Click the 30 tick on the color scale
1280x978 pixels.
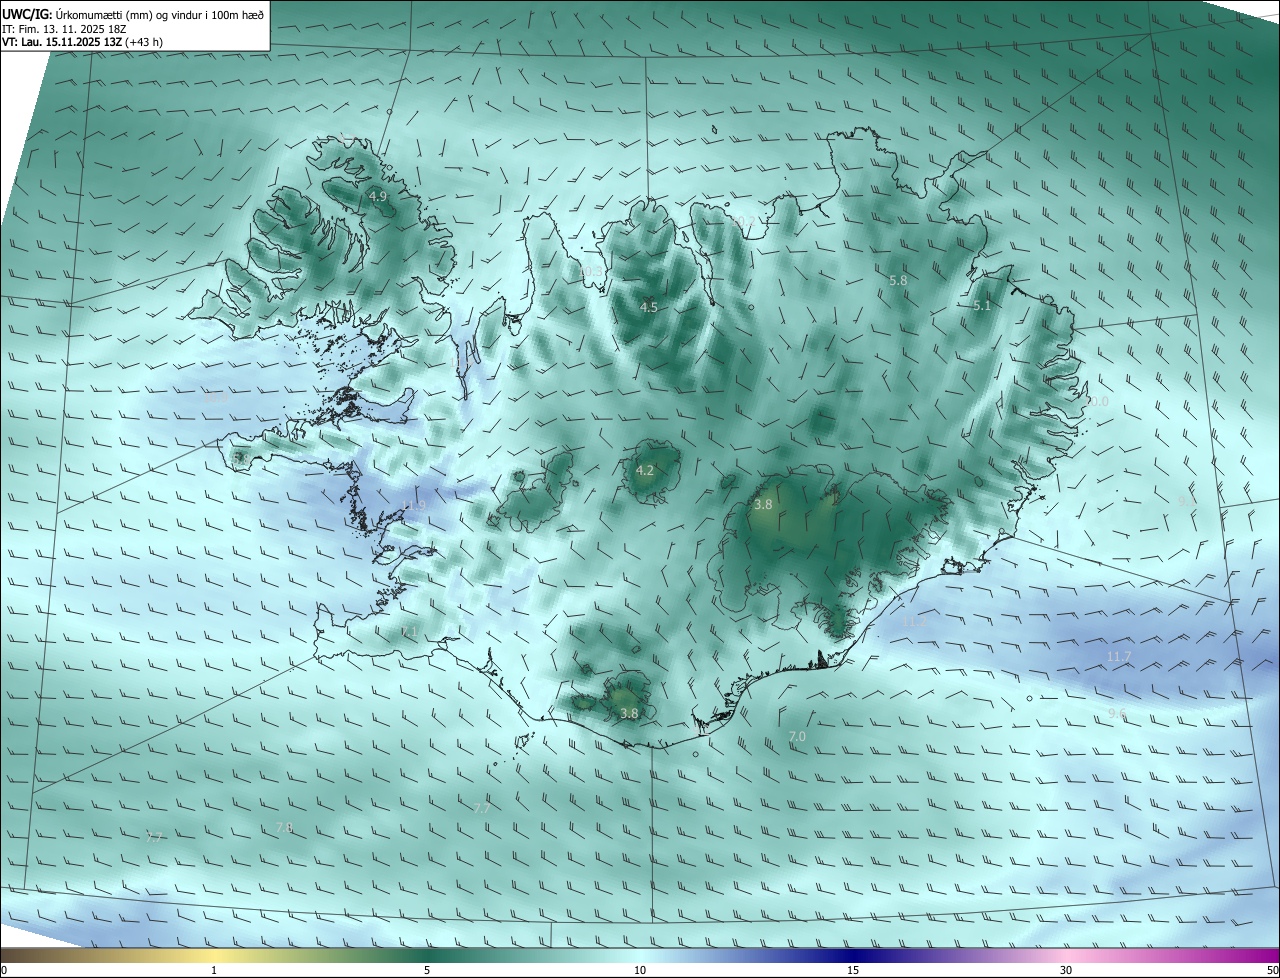click(1066, 970)
